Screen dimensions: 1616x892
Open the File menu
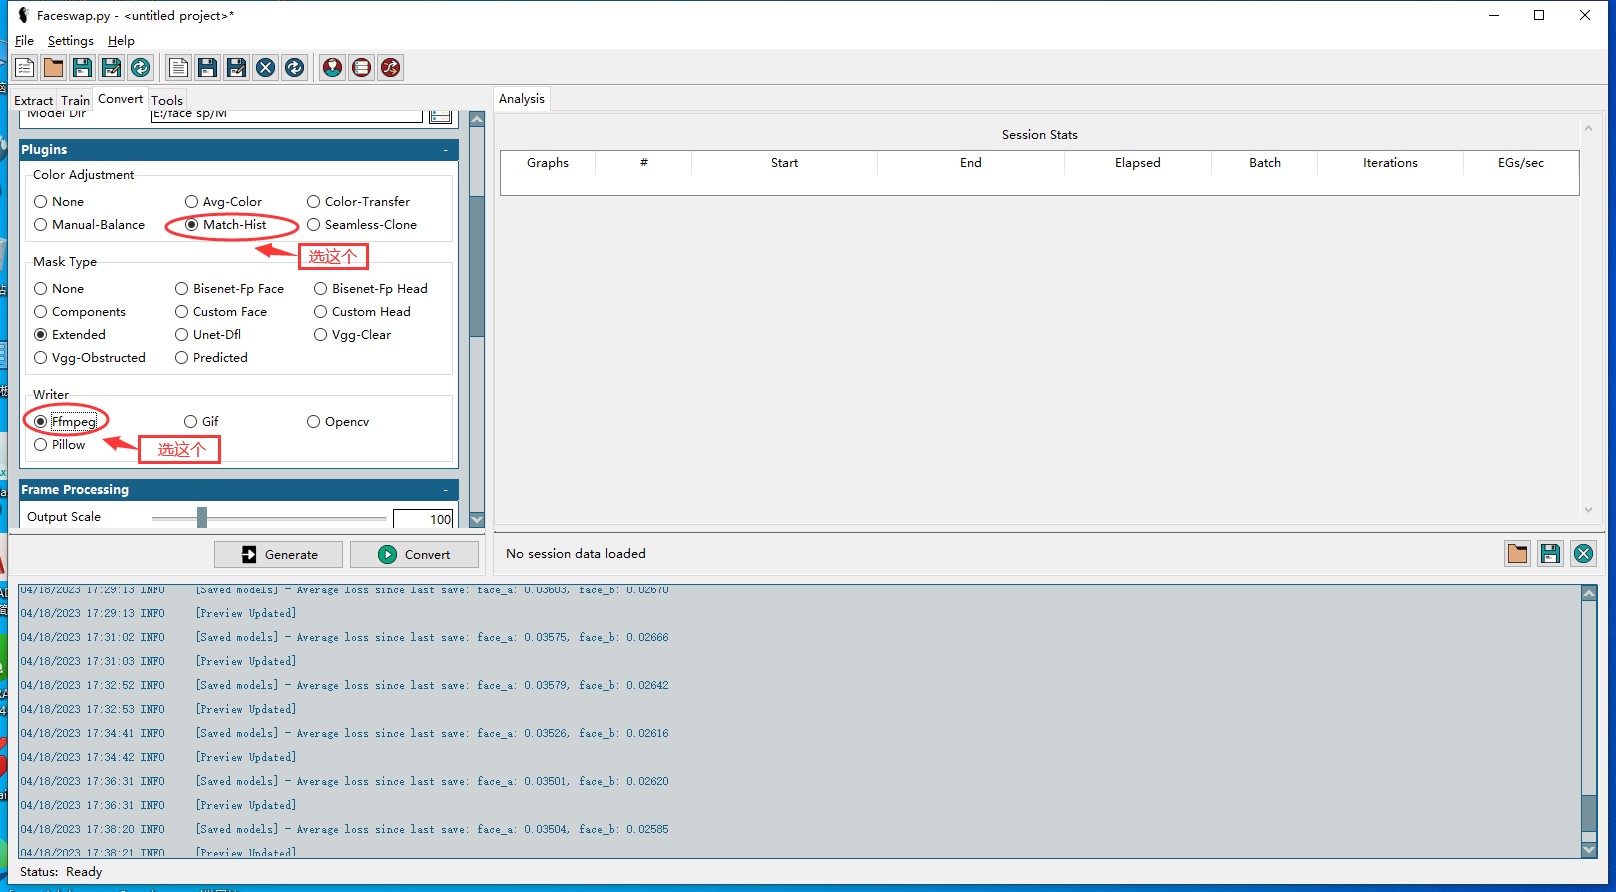tap(24, 41)
